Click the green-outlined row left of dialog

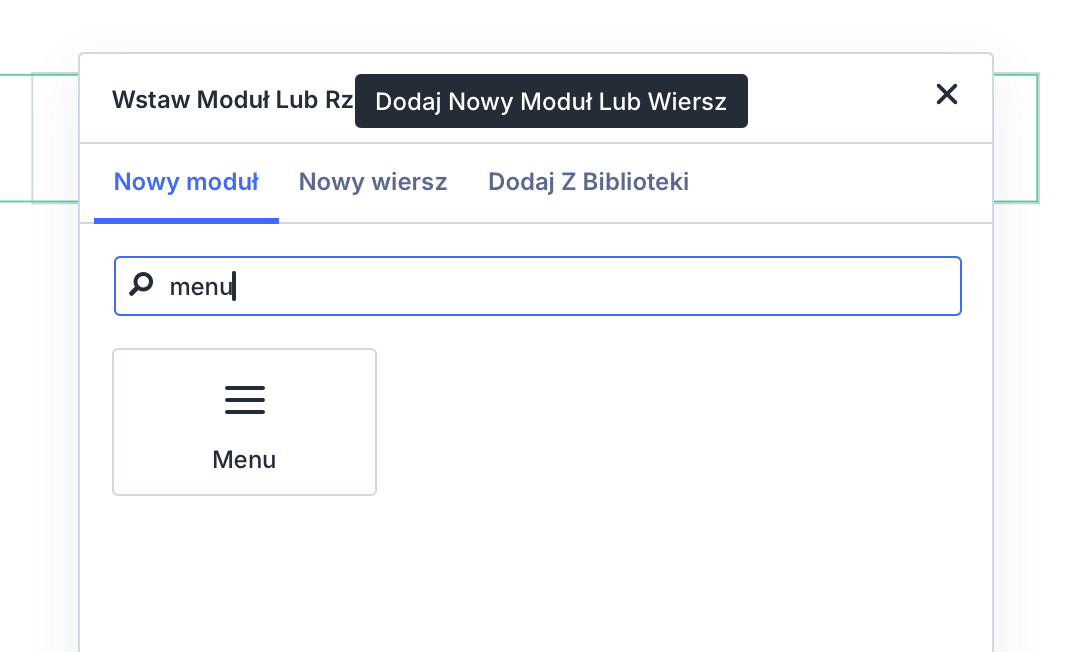click(55, 138)
